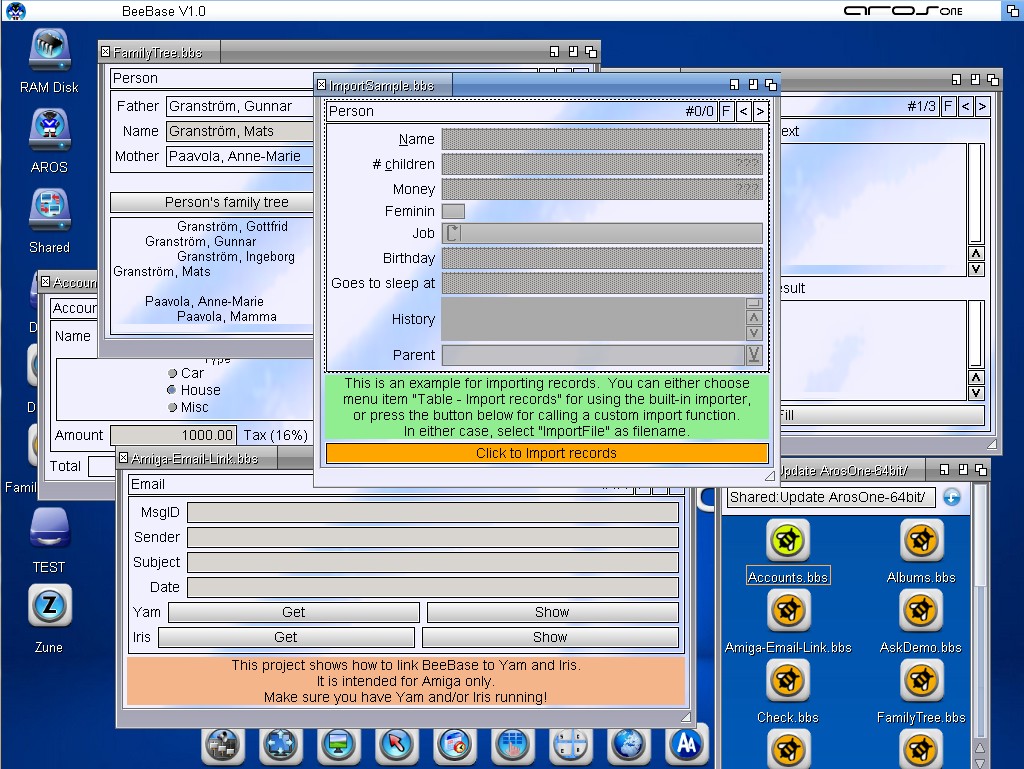The image size is (1024, 769).
Task: Toggle the Feminin checkbox
Action: point(453,211)
